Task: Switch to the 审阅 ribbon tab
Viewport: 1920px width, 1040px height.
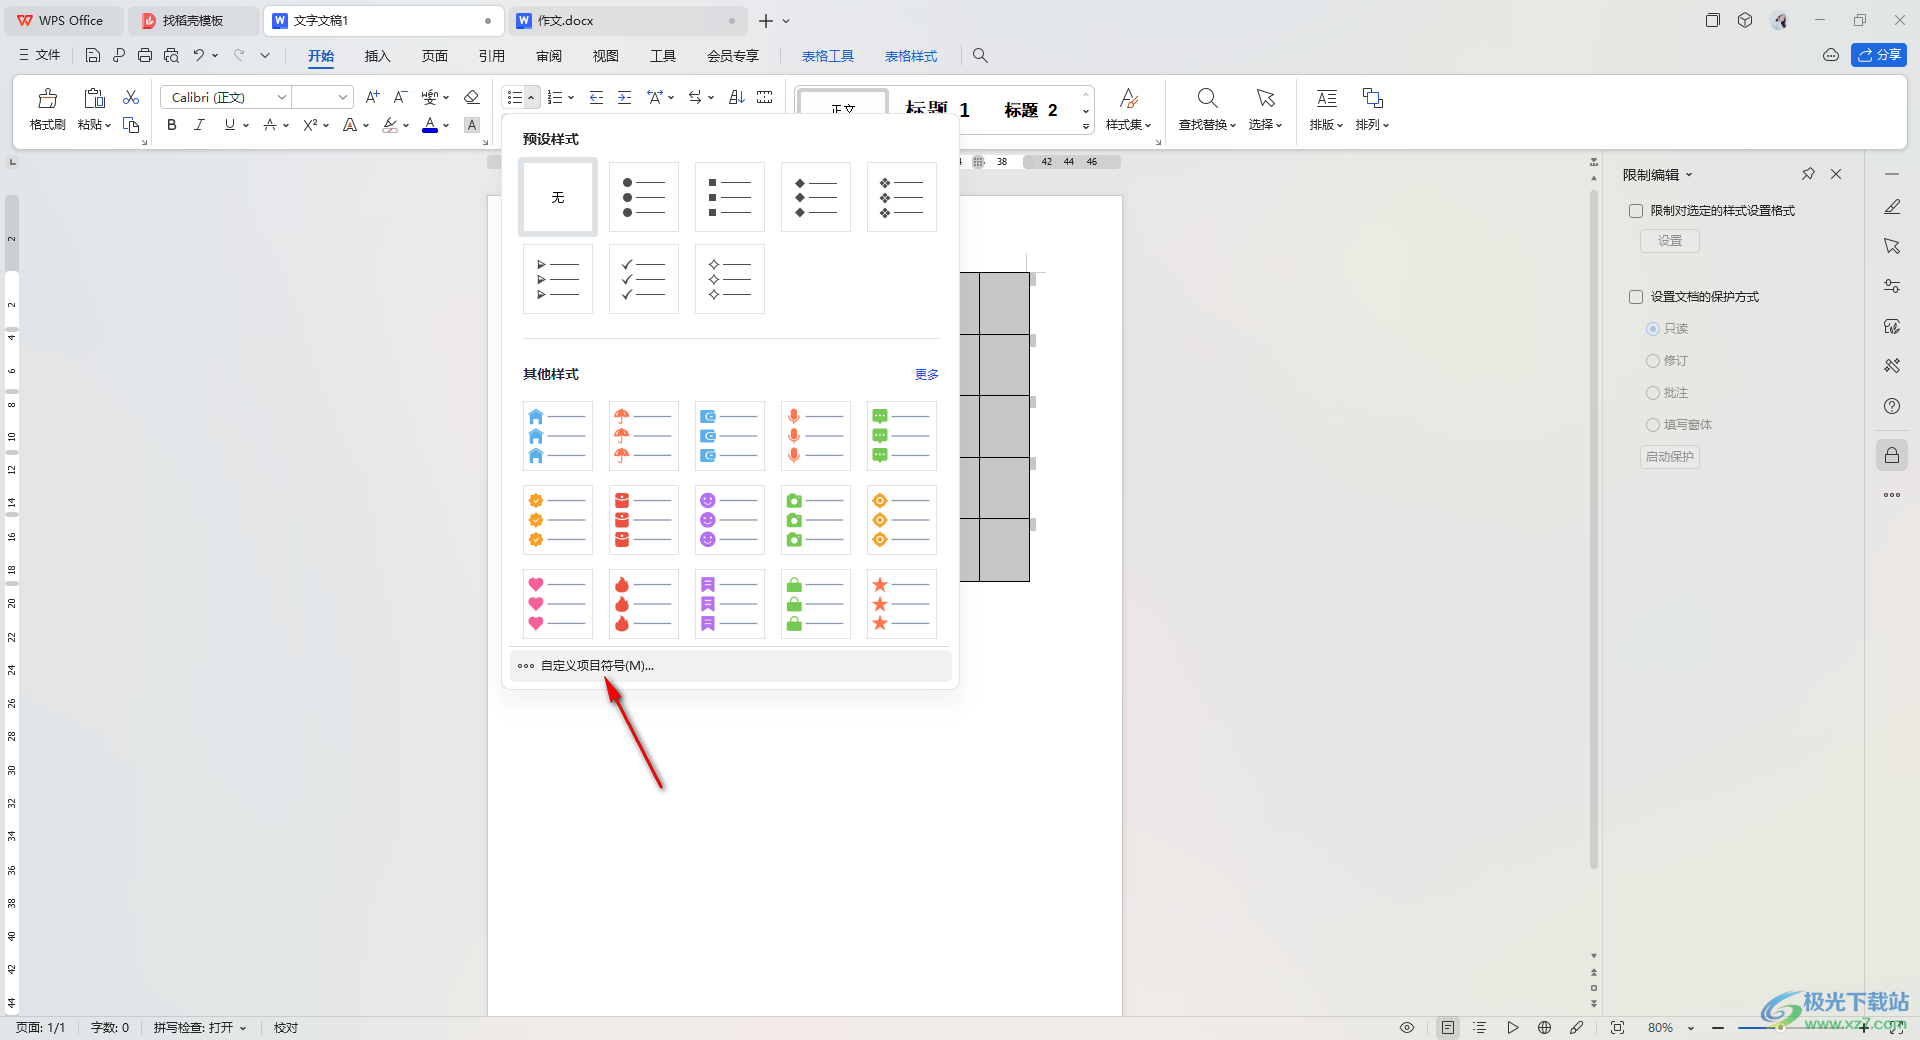Action: pos(549,56)
